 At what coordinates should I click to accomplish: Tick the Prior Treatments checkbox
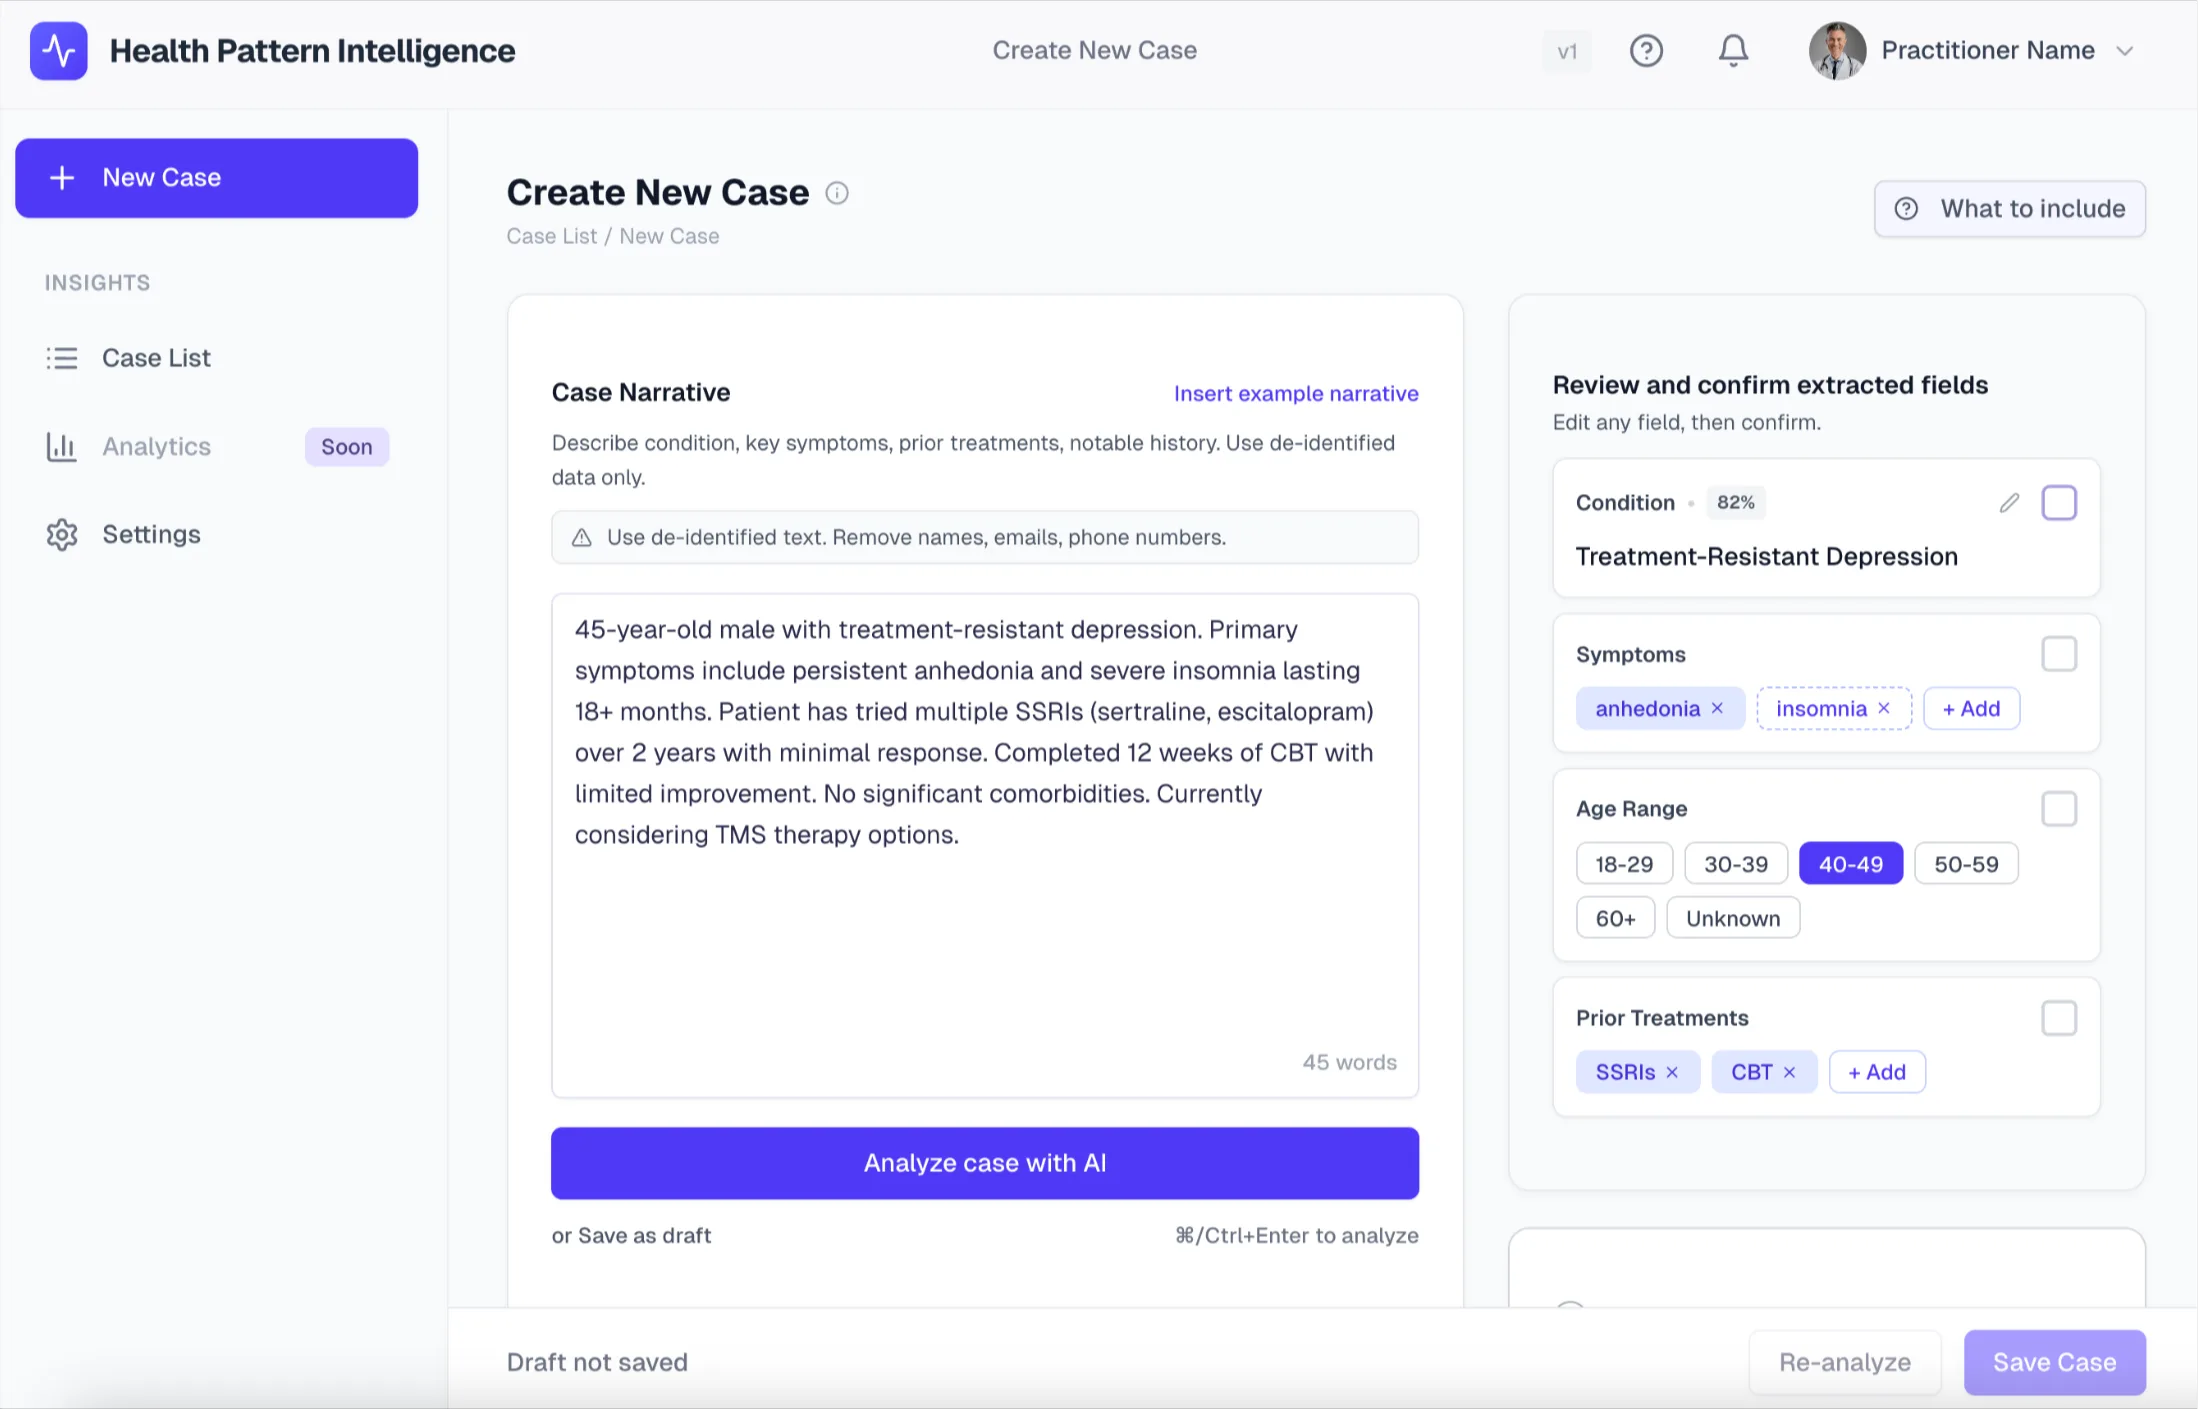2059,1019
